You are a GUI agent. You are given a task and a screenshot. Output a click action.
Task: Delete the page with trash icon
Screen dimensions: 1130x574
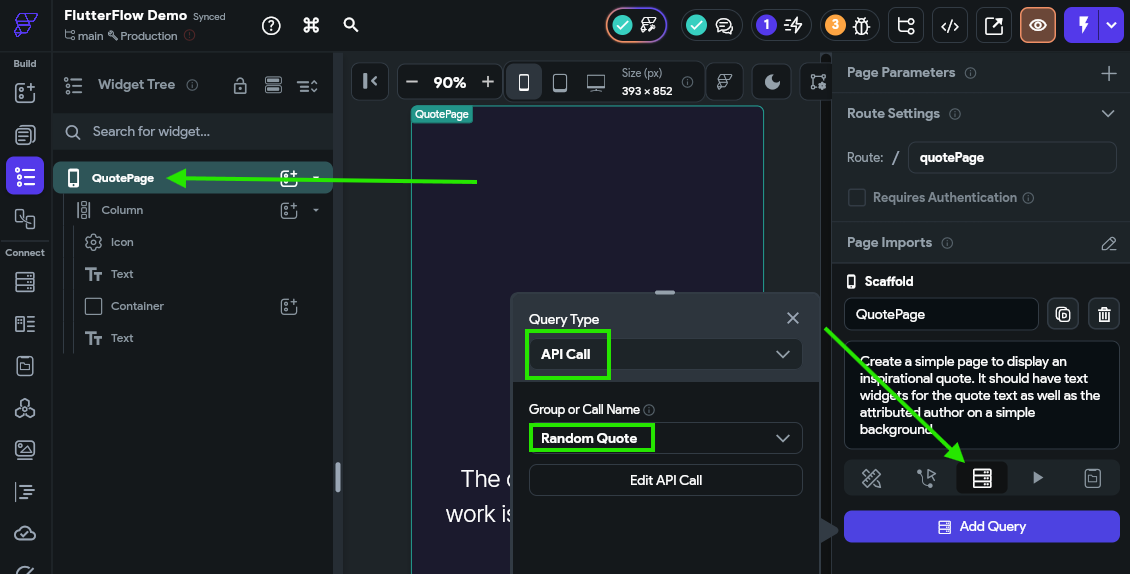(1103, 314)
